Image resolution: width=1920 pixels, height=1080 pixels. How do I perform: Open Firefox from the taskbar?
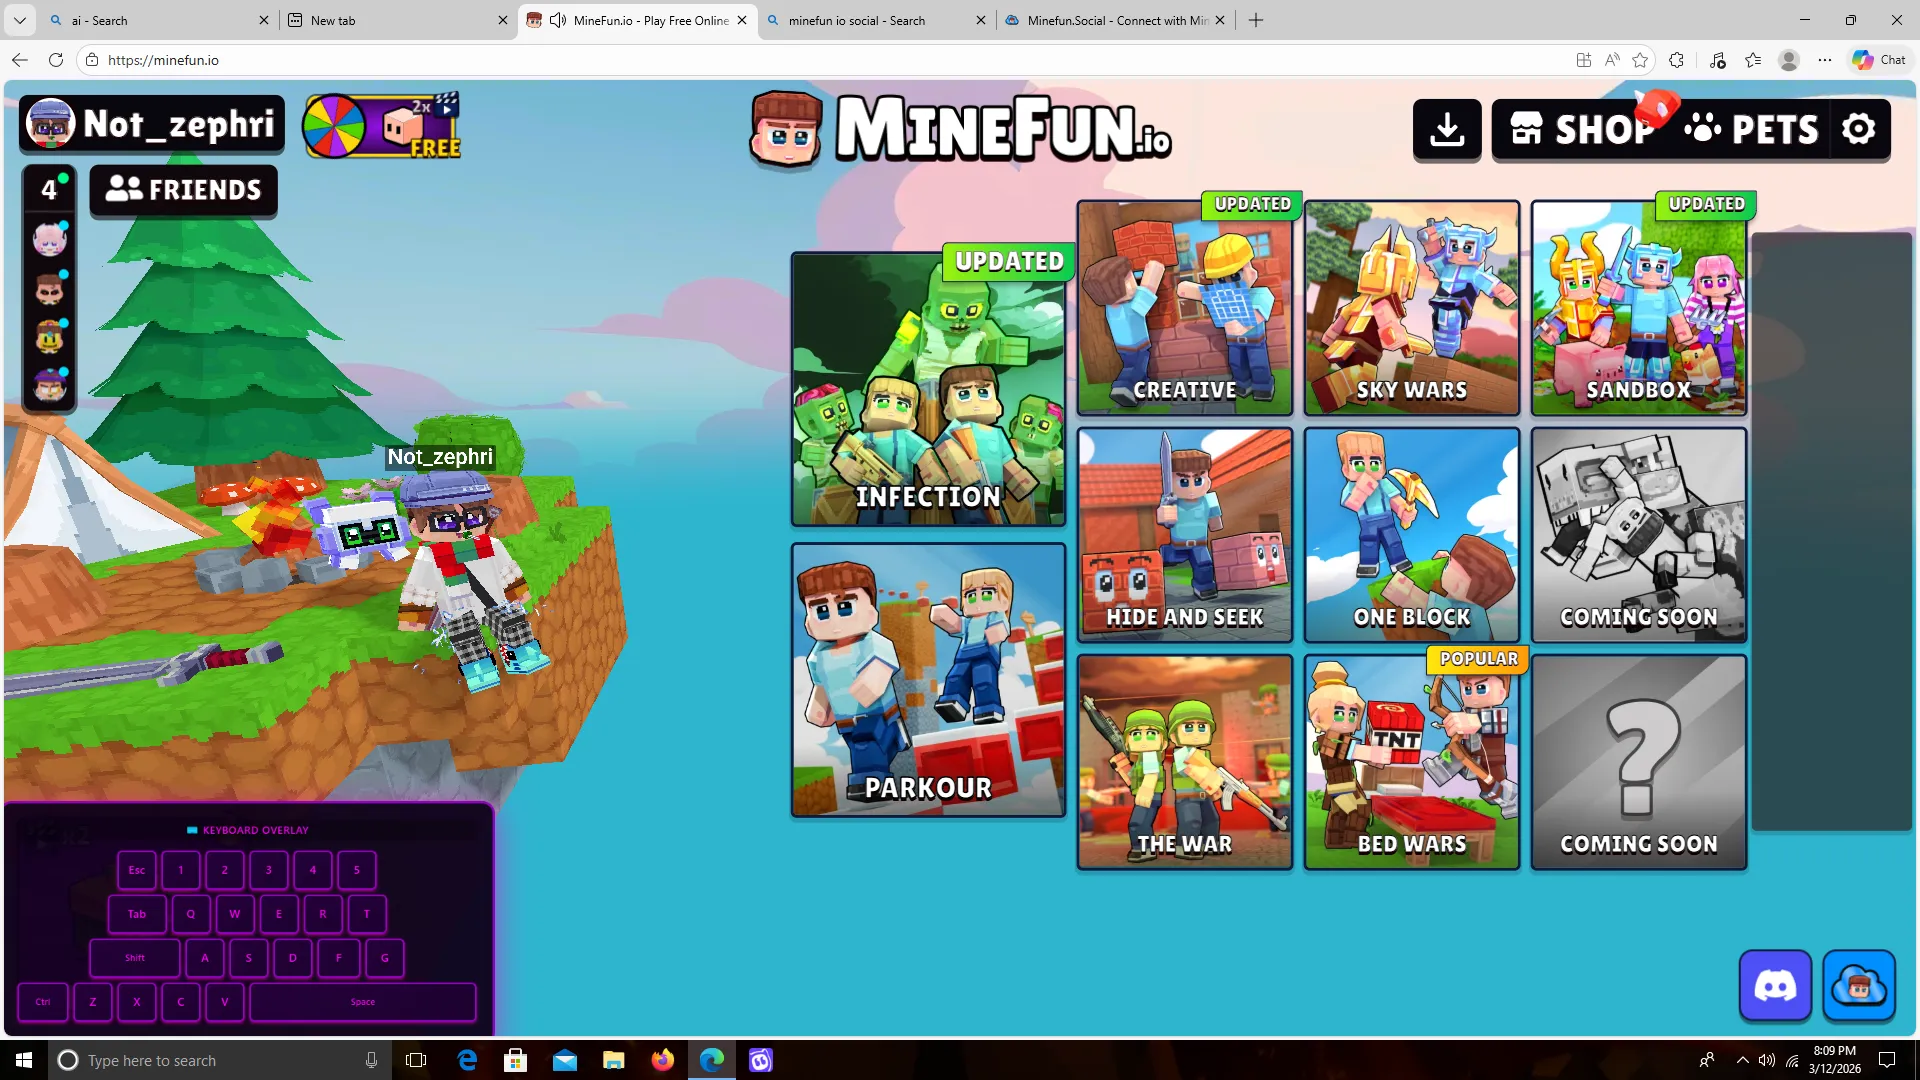662,1060
